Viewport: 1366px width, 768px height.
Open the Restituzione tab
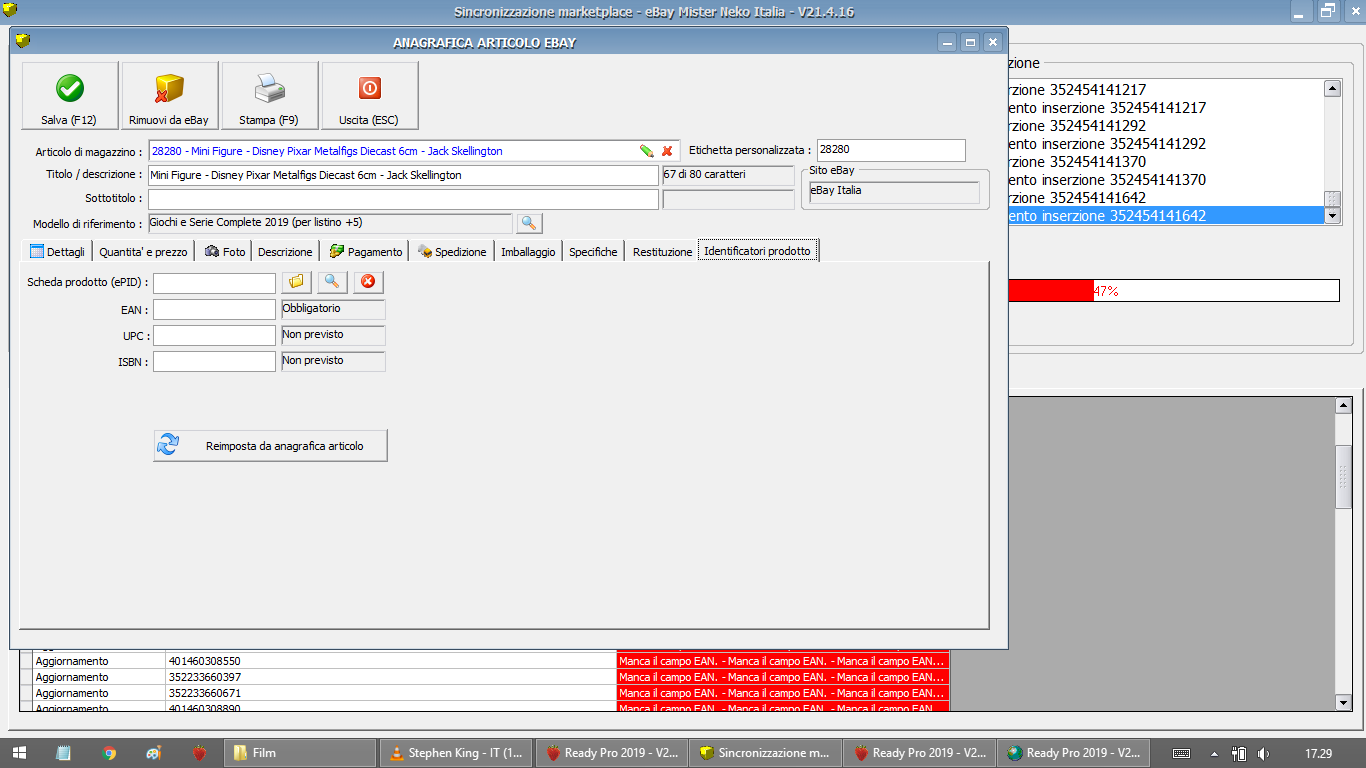[662, 252]
